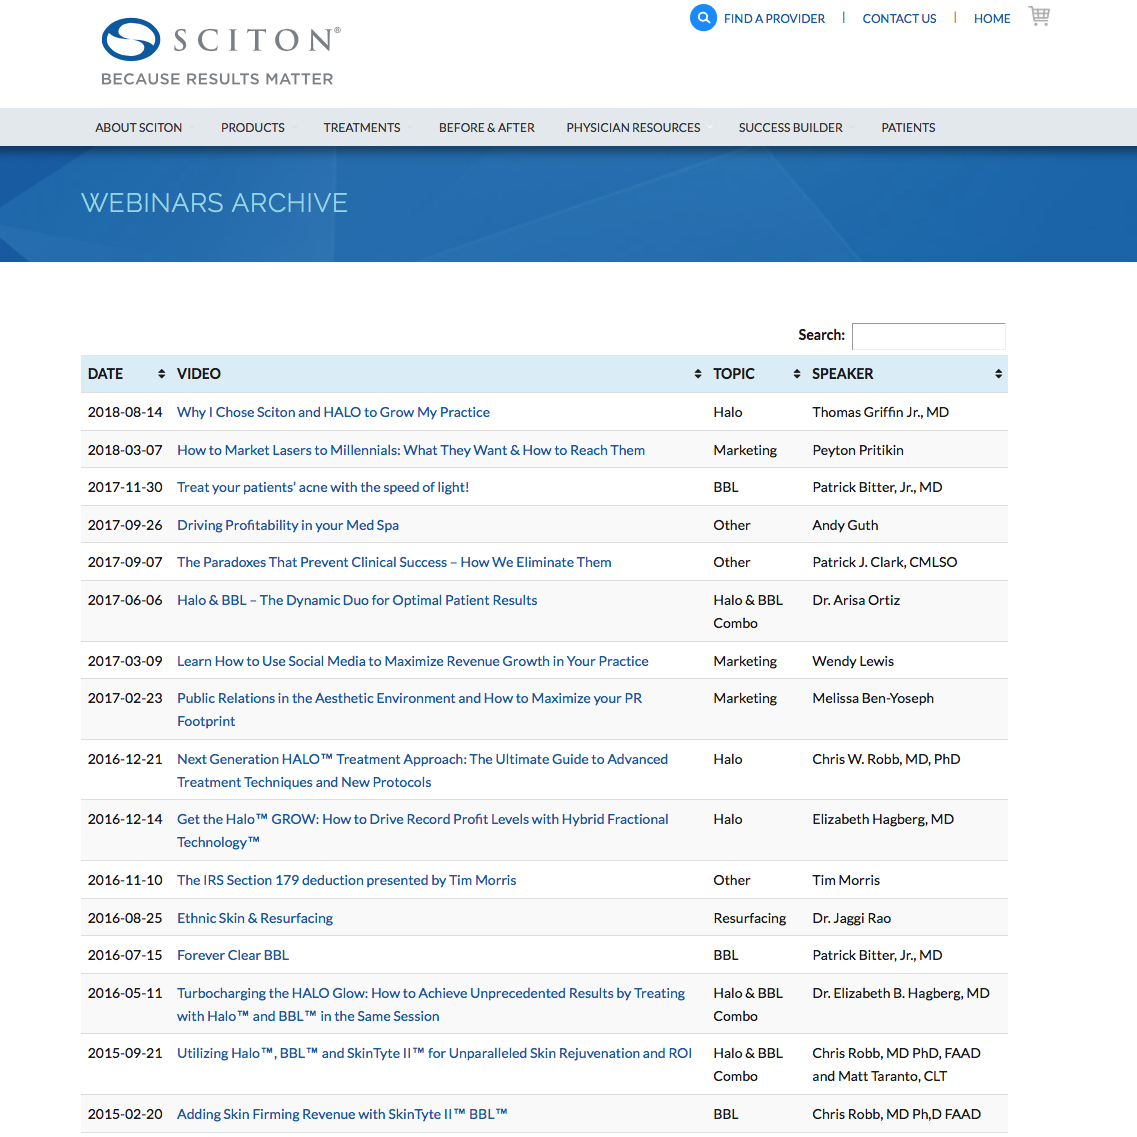Screen dimensions: 1137x1137
Task: Click speaker Dr. Jaggi Rao
Action: [x=851, y=918]
